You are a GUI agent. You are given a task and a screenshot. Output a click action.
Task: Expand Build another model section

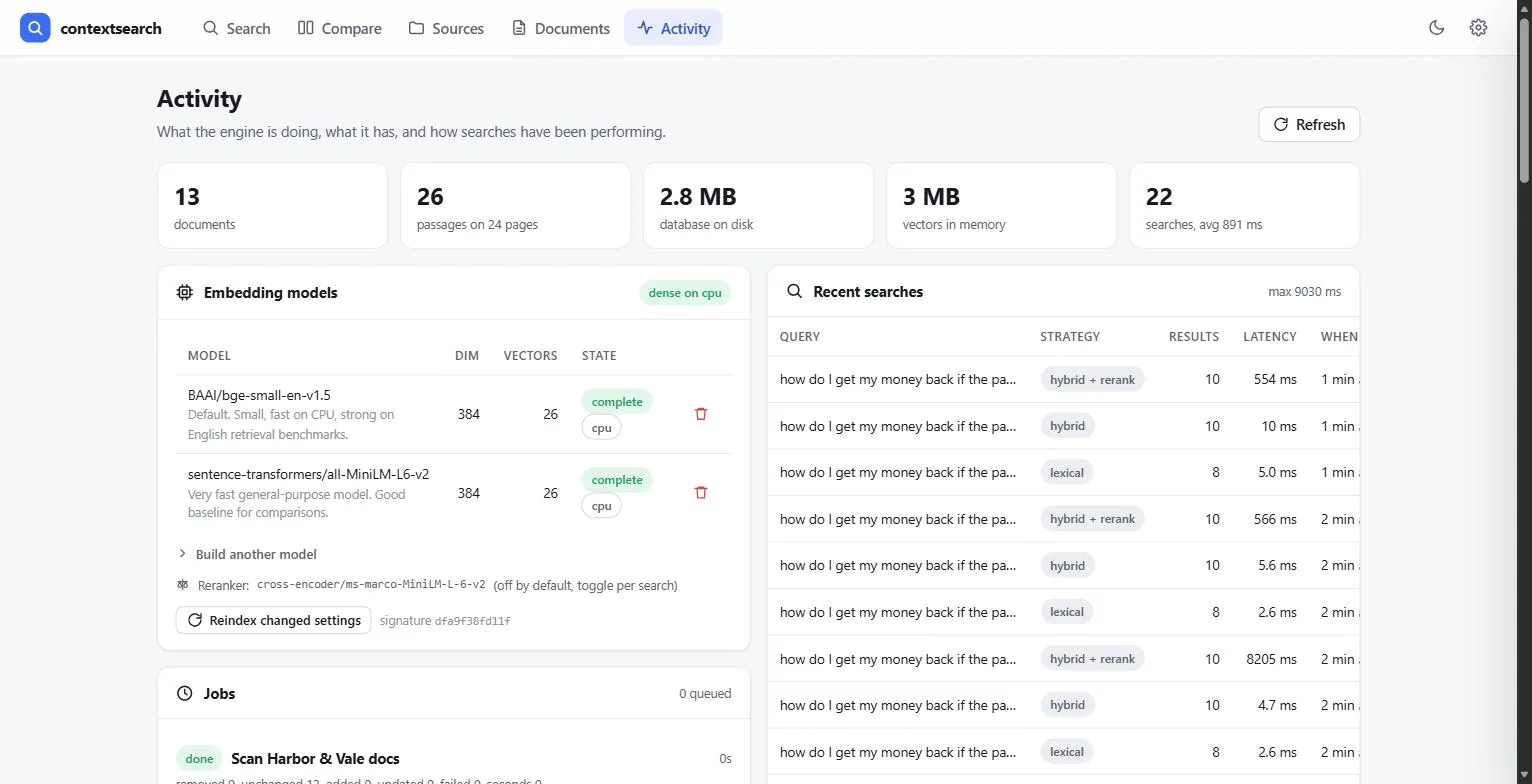[247, 555]
